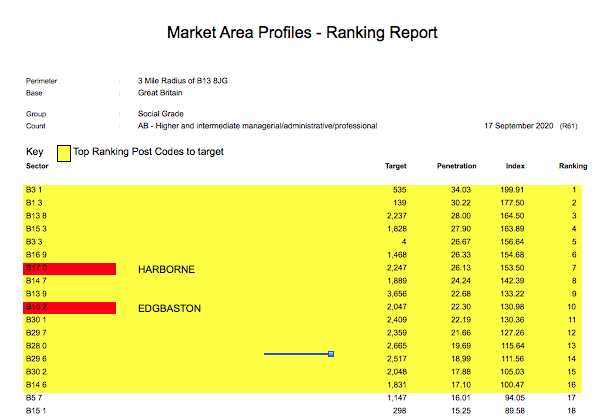The width and height of the screenshot is (595, 419).
Task: Click the Penetration column header
Action: coord(456,166)
